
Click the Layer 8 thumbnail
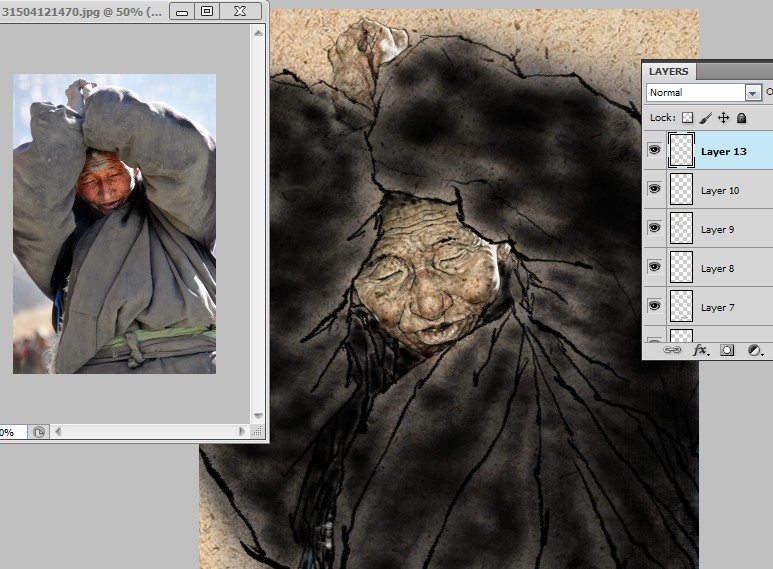681,267
